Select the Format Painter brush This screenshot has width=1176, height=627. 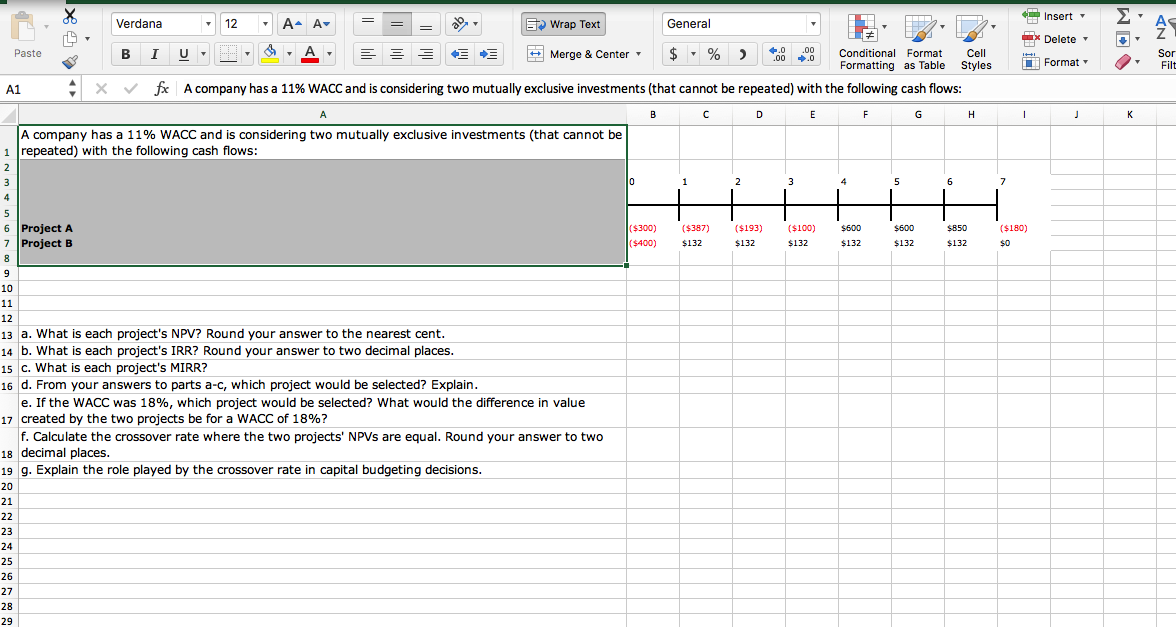point(69,62)
